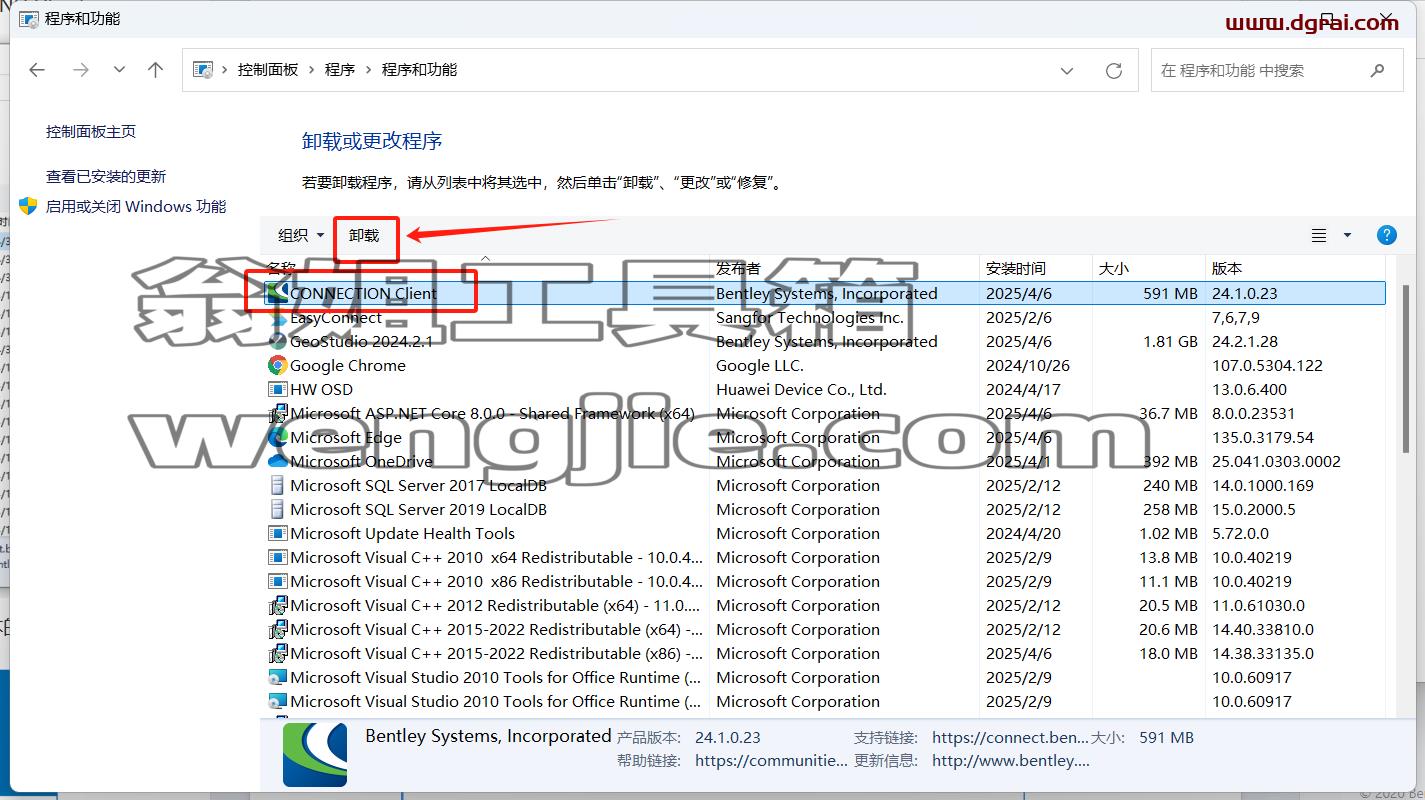Click the 卸载 toolbar button

[x=364, y=236]
